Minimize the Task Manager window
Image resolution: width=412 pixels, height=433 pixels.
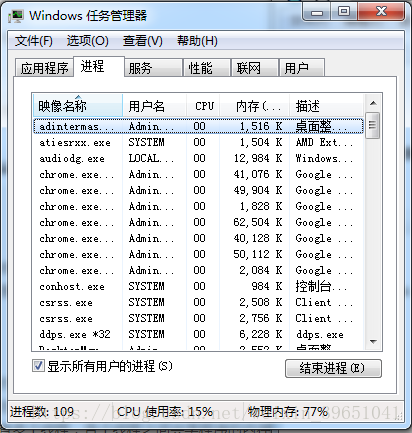pyautogui.click(x=317, y=12)
